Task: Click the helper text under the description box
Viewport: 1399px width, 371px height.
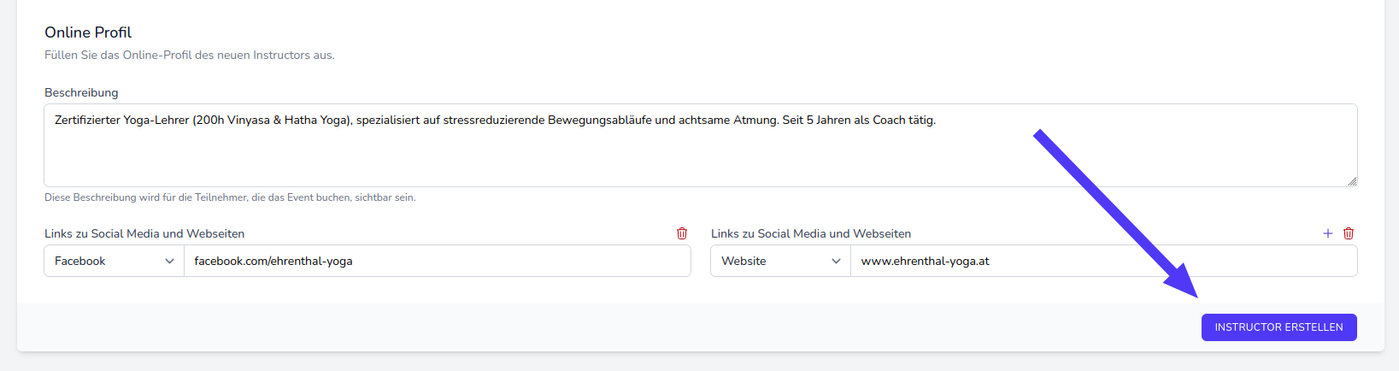Action: tap(230, 197)
